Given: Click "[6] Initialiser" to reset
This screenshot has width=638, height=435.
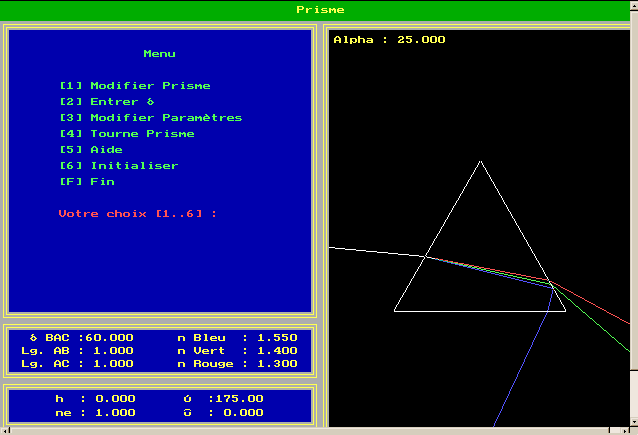Looking at the screenshot, I should [119, 166].
